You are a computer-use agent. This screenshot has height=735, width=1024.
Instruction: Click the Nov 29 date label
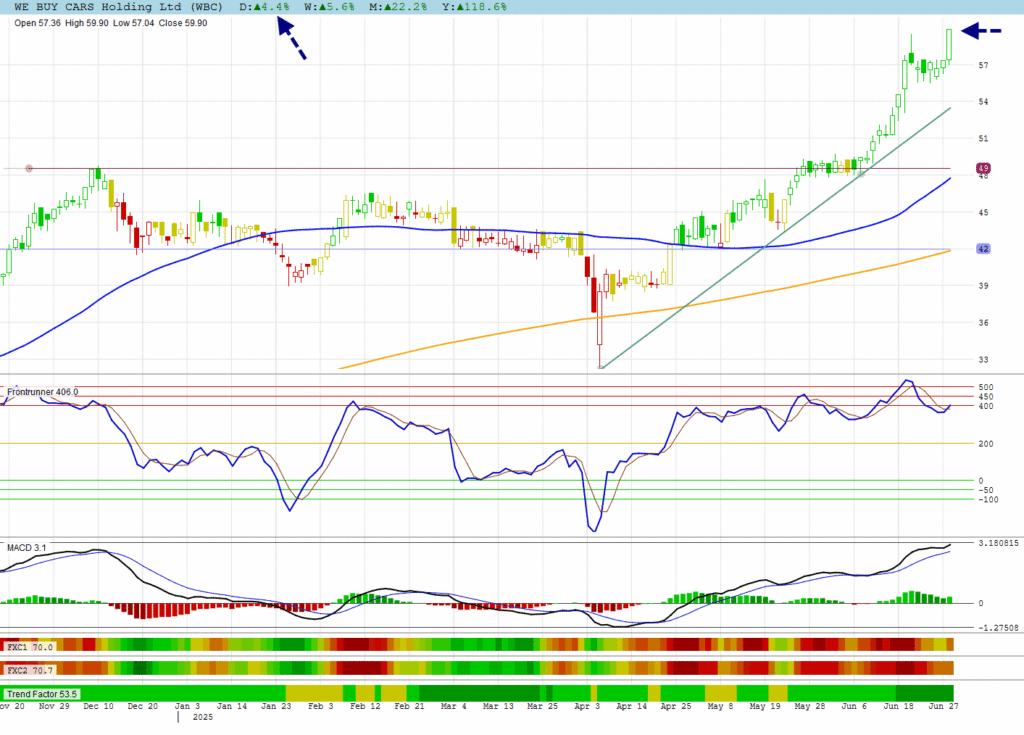(x=54, y=706)
